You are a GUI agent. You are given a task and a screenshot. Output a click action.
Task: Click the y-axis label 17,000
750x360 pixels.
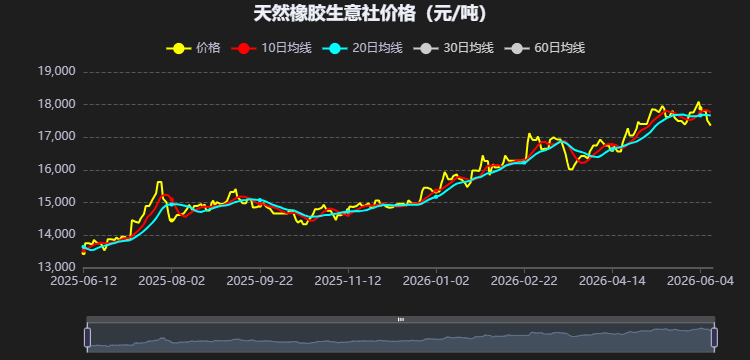[x=56, y=137]
